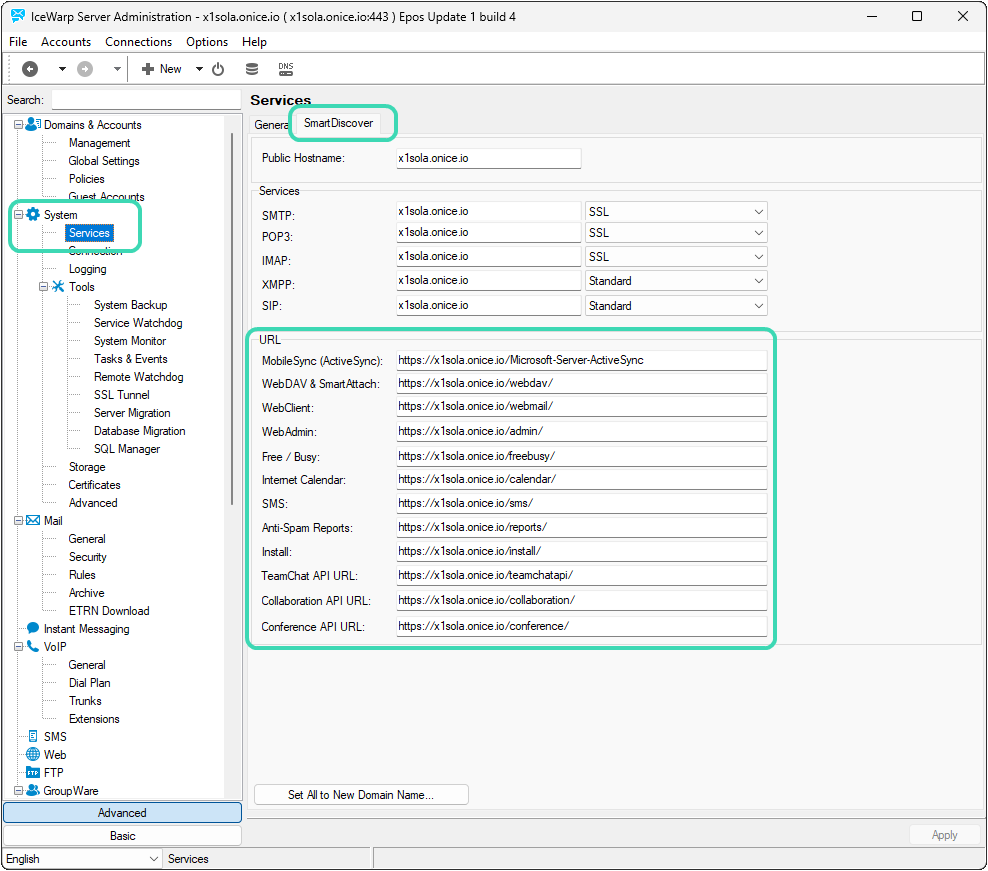The image size is (988, 871).
Task: Open the SMTP security dropdown
Action: [675, 212]
